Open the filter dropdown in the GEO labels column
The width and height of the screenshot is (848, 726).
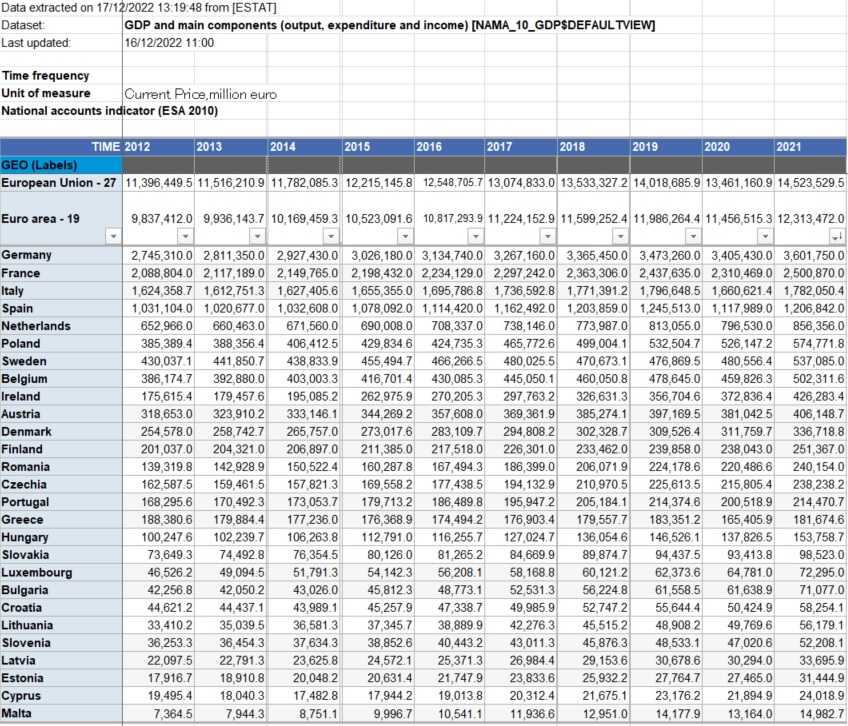112,237
